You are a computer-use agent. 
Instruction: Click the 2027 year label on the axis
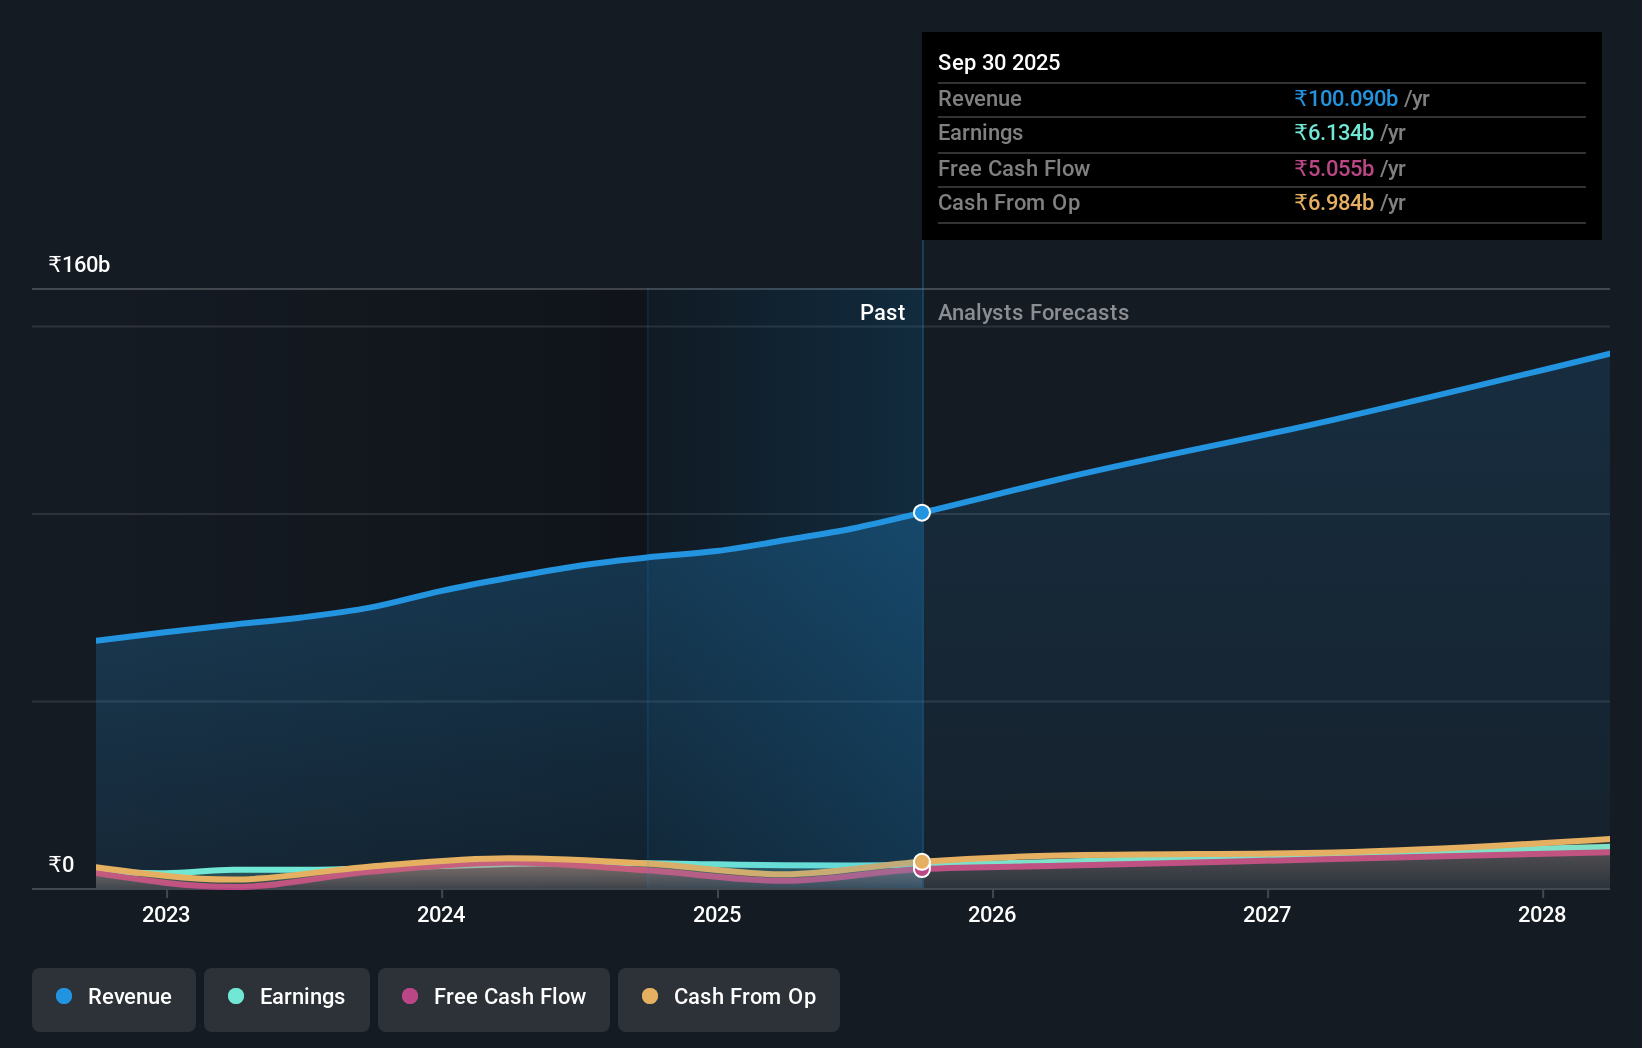1267,914
